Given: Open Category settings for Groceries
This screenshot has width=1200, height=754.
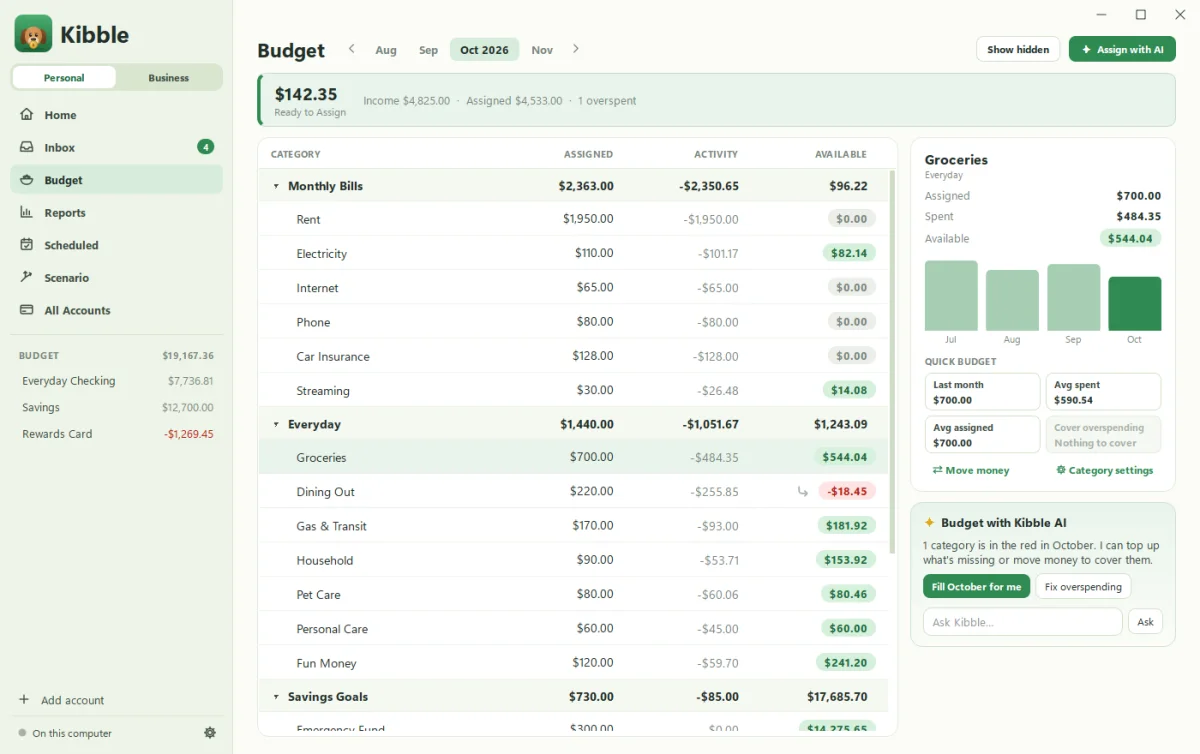Looking at the screenshot, I should [x=1104, y=470].
